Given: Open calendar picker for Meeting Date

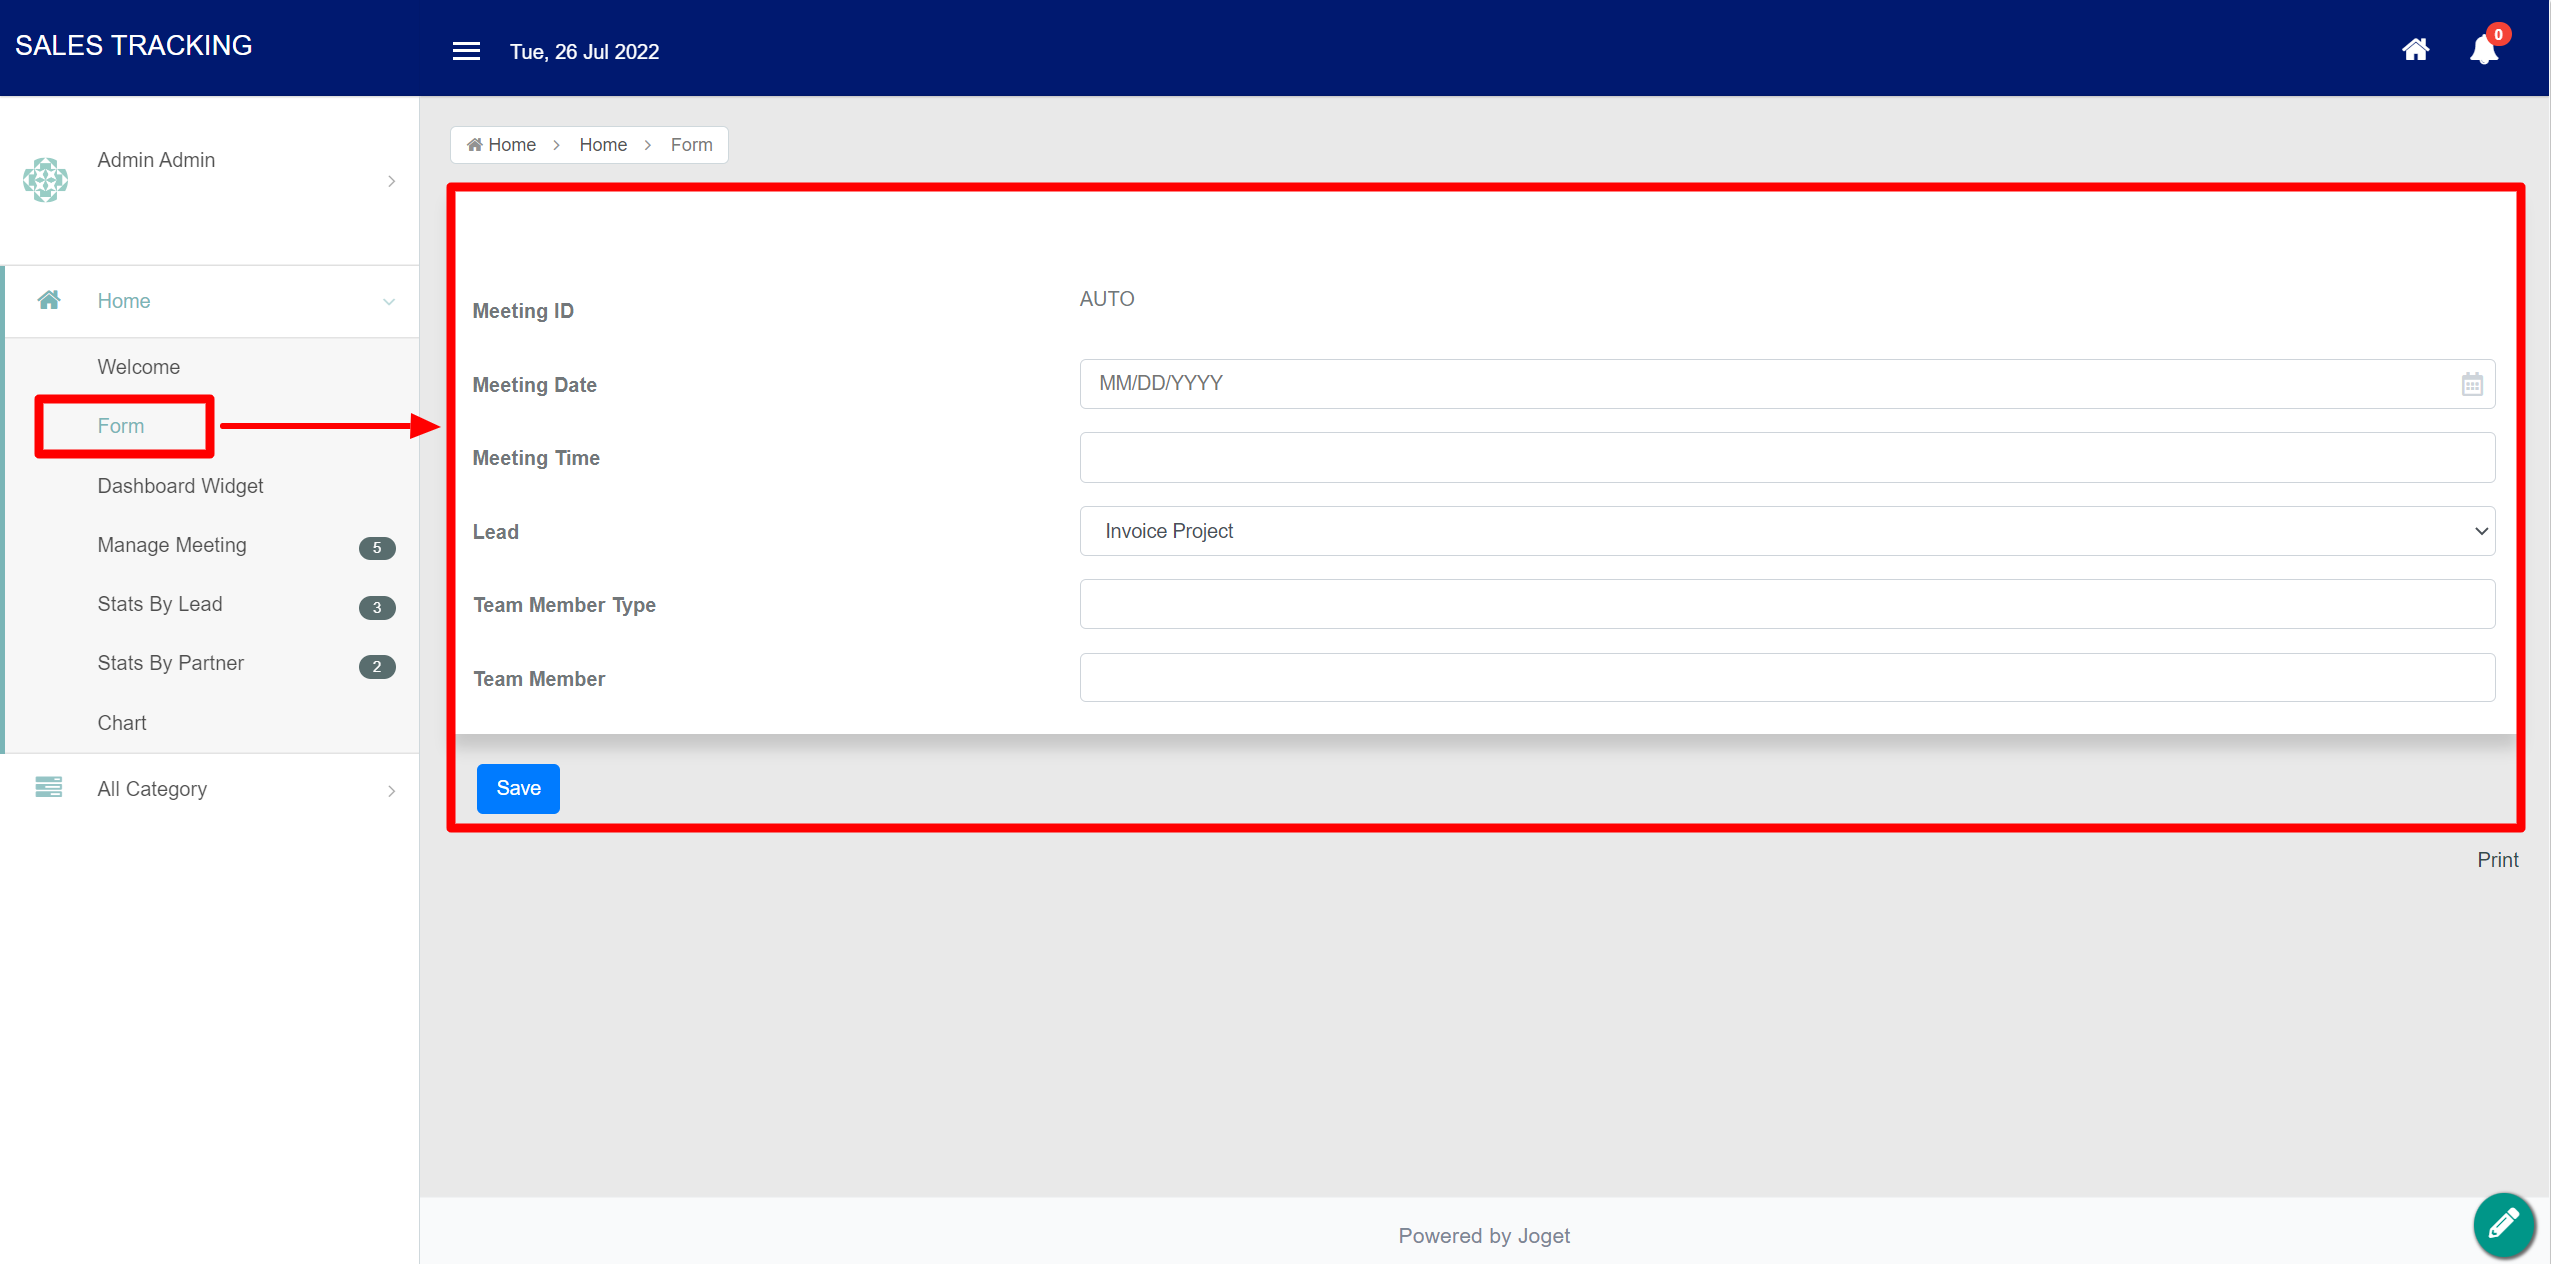Looking at the screenshot, I should [x=2471, y=384].
